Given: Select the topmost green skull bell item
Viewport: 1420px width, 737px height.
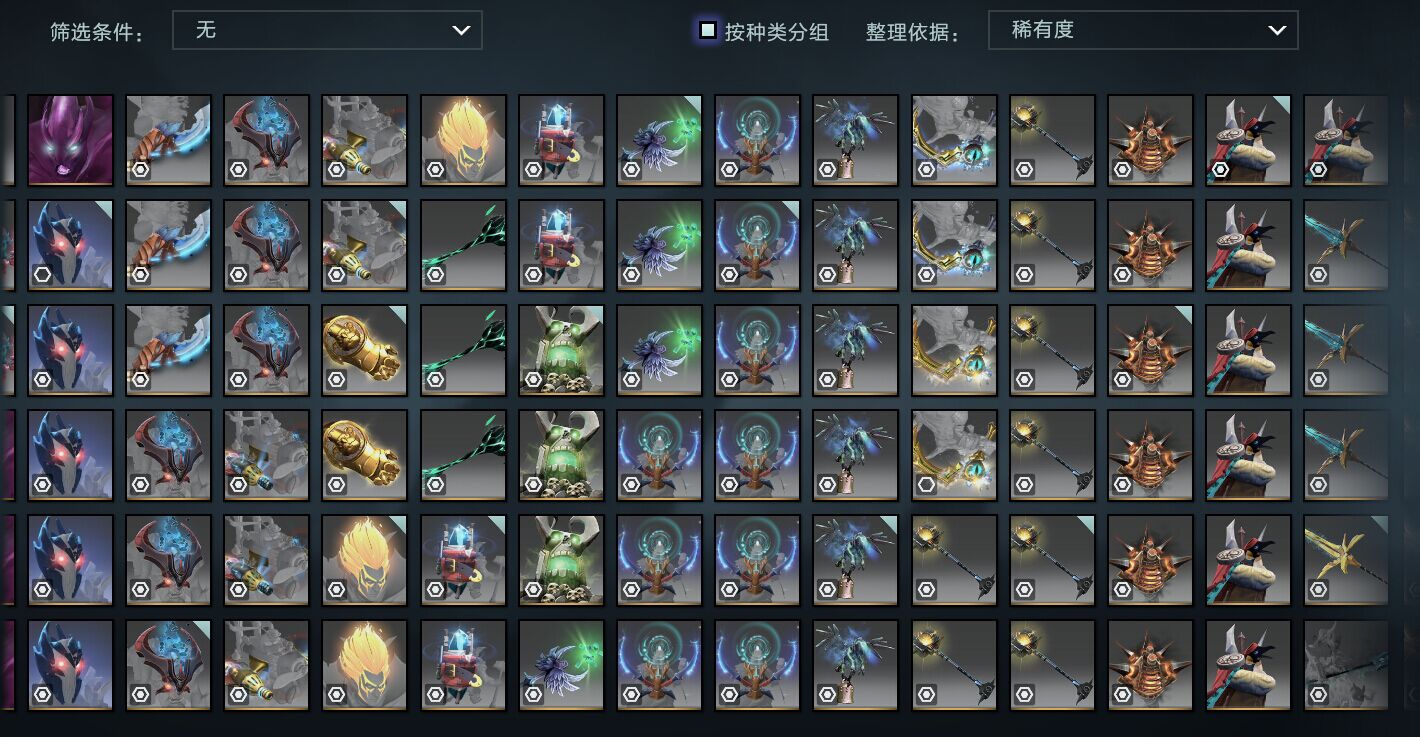Looking at the screenshot, I should click(561, 350).
